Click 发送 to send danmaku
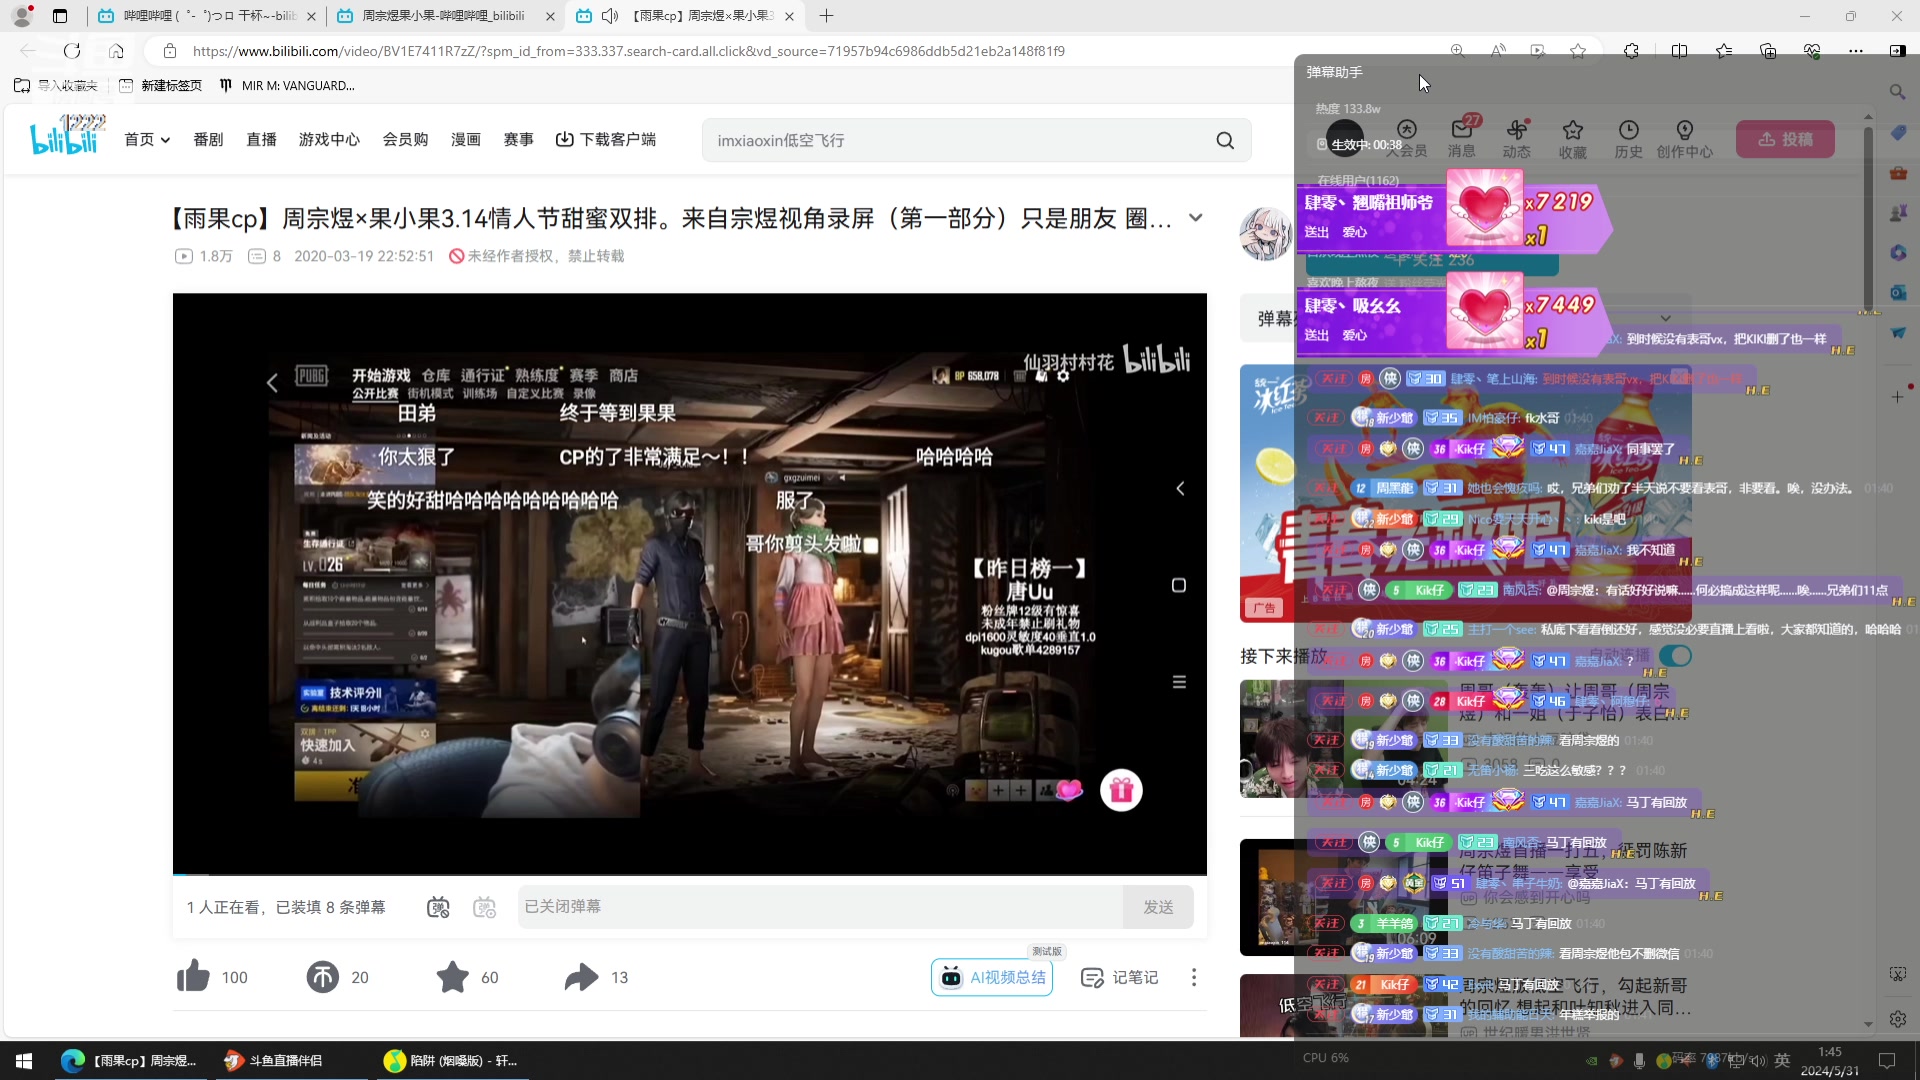This screenshot has height=1080, width=1920. click(1158, 907)
